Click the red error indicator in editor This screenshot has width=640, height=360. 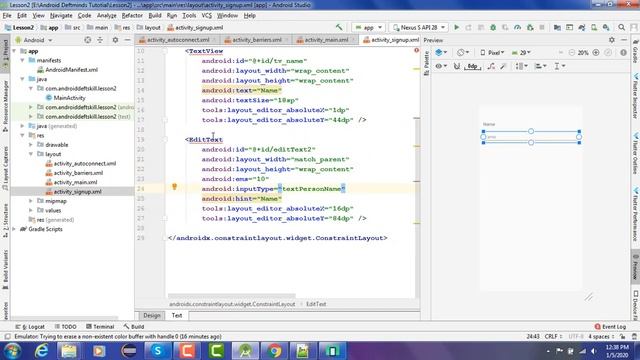(x=416, y=50)
